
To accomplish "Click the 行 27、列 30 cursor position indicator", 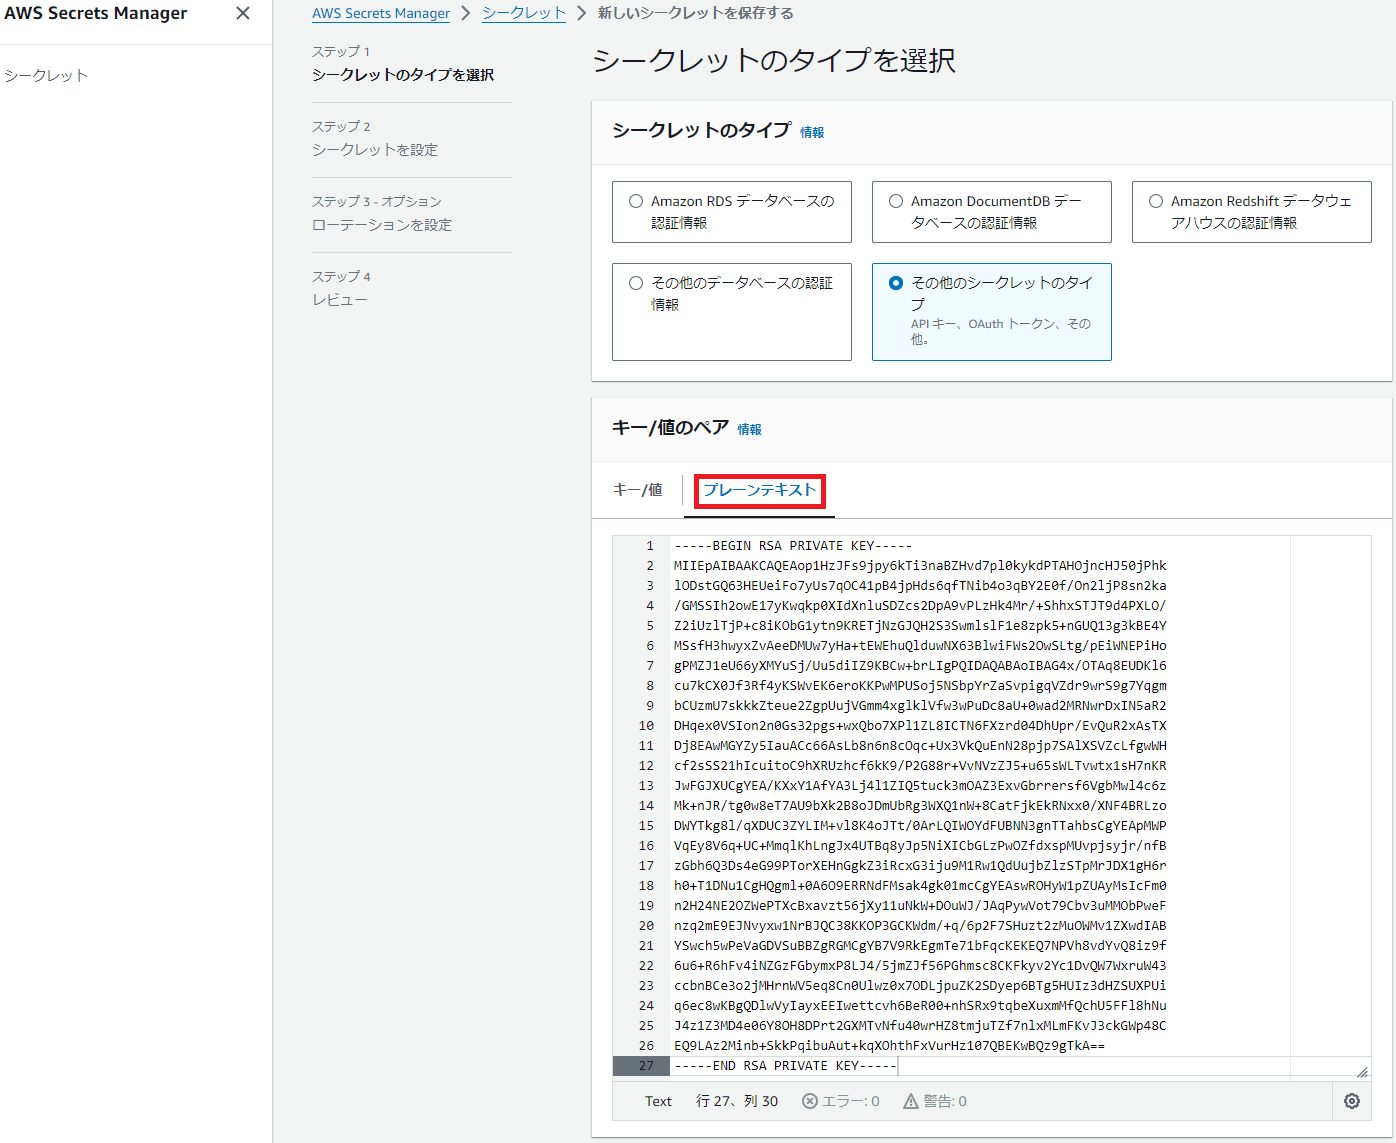I will [737, 1101].
